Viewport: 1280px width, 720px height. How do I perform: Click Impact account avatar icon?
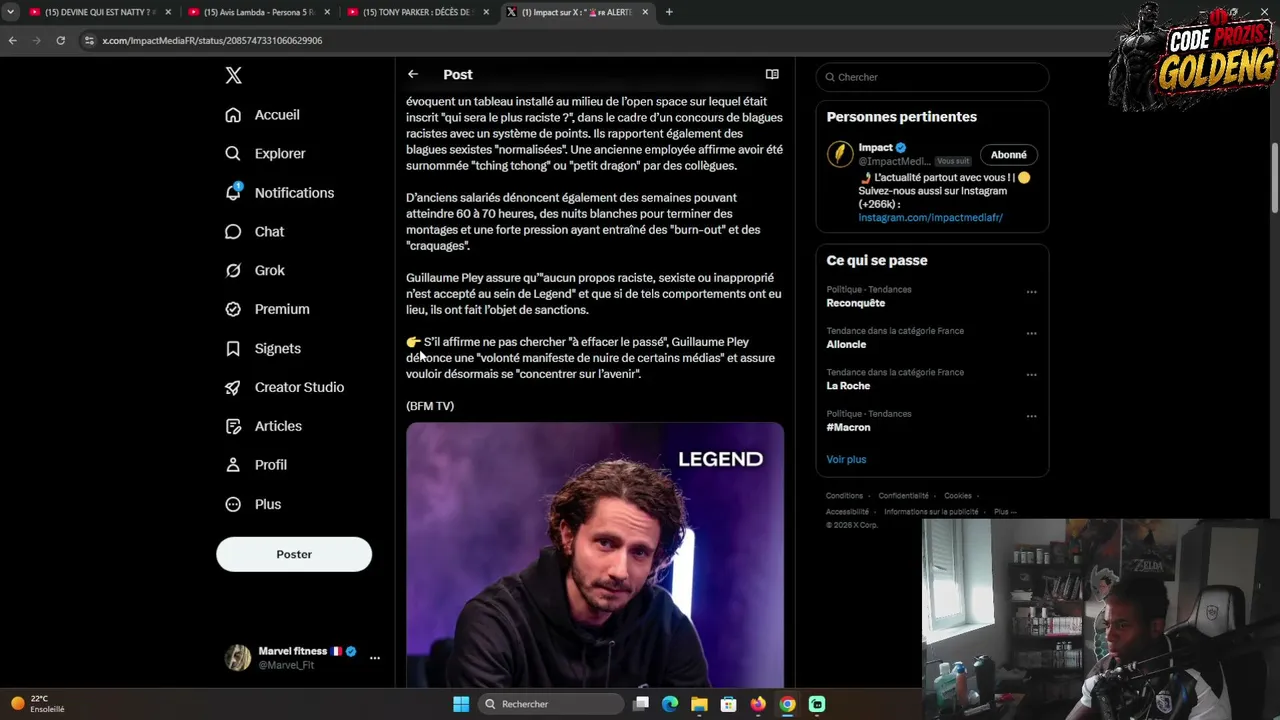pyautogui.click(x=840, y=154)
